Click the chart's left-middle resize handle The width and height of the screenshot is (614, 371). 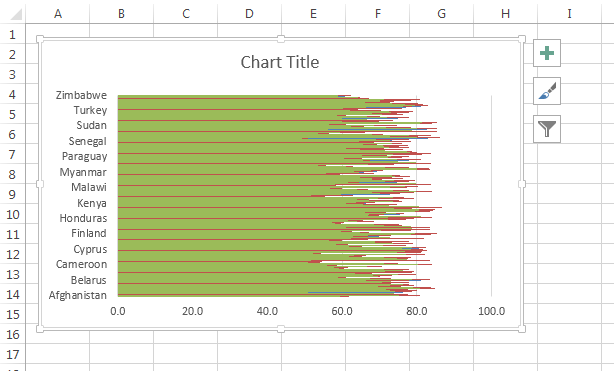click(x=40, y=184)
